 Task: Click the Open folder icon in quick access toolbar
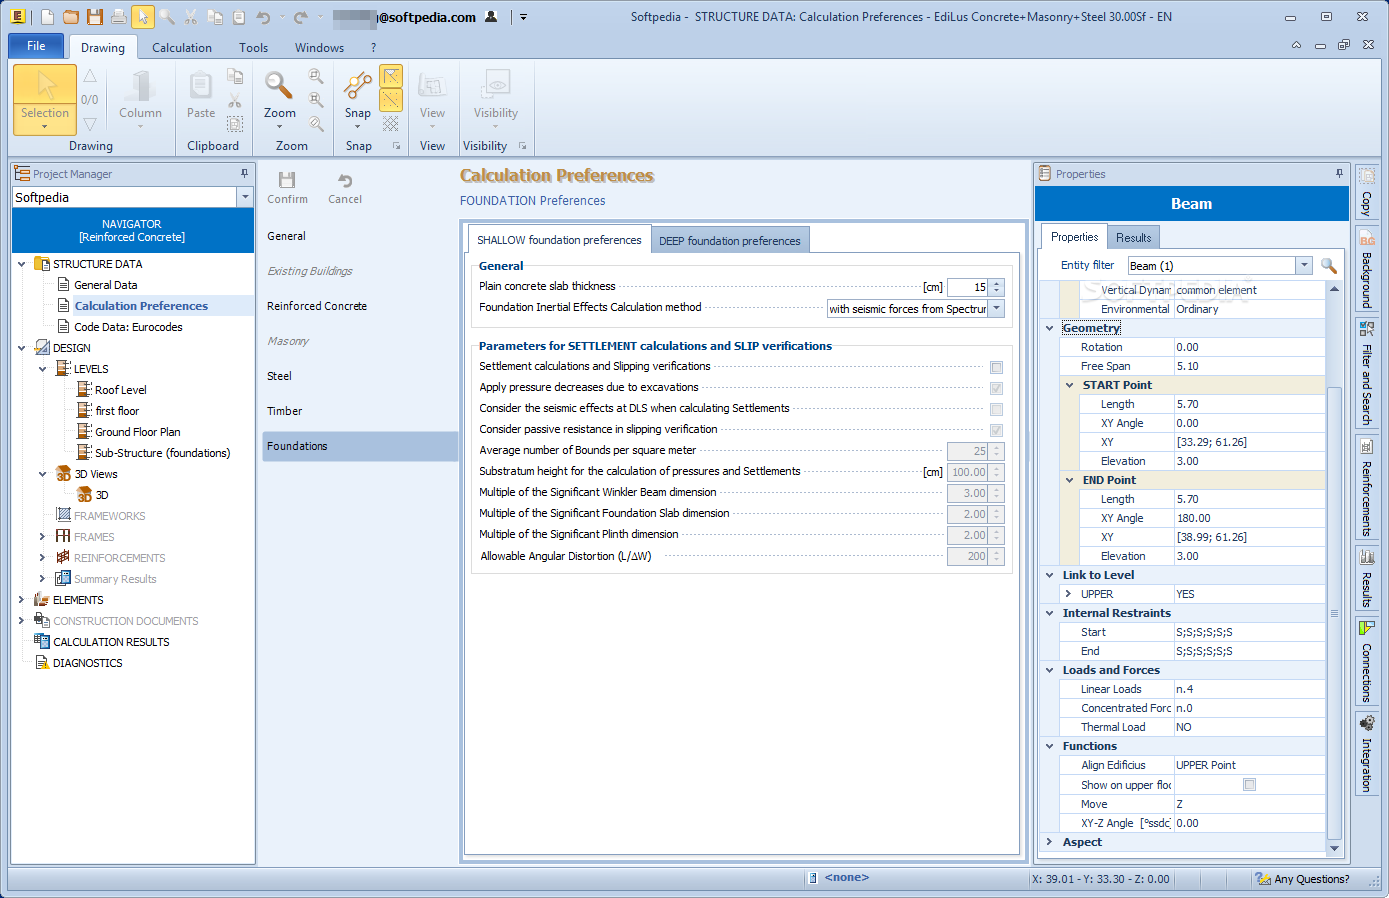[x=71, y=17]
